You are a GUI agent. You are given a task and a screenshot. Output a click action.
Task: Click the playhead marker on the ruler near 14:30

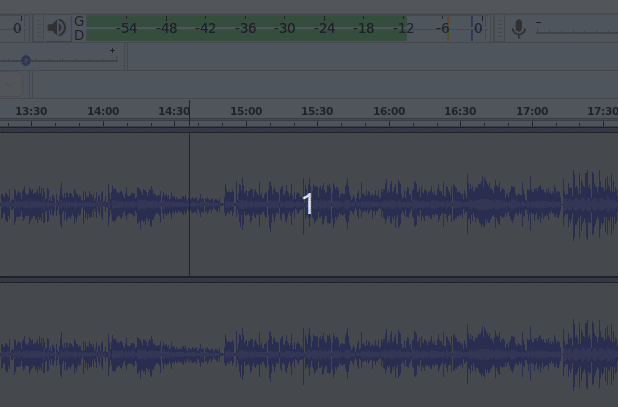(x=189, y=112)
